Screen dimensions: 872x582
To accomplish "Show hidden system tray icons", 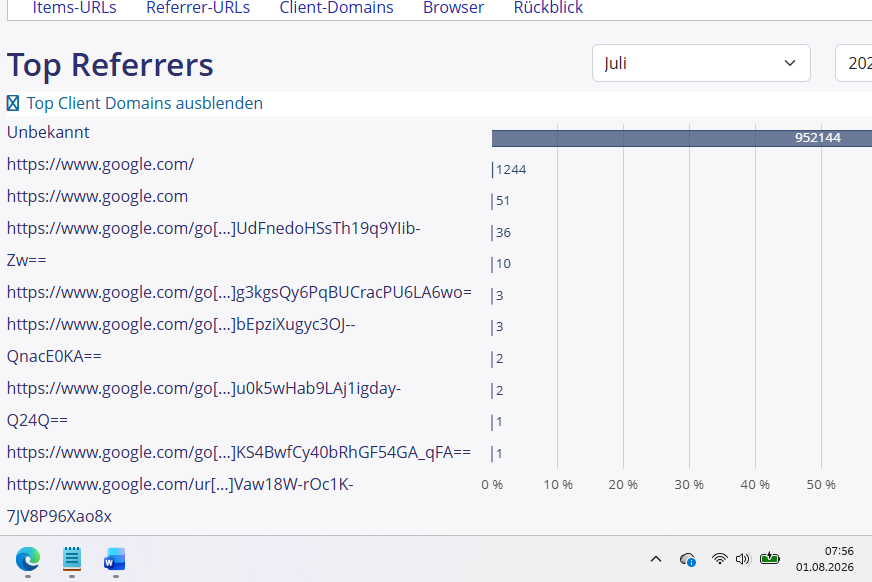I will point(656,559).
